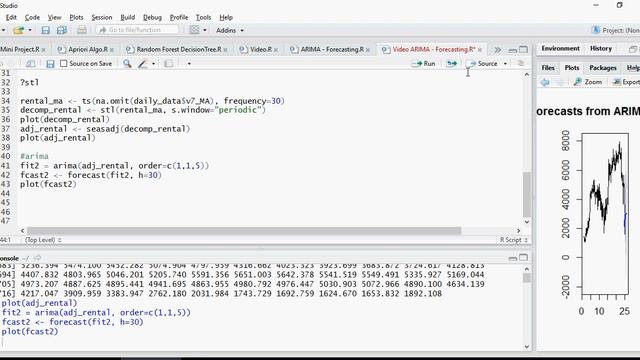The height and width of the screenshot is (360, 640).
Task: Expand the panes layout dropdown arrow
Action: click(x=205, y=30)
